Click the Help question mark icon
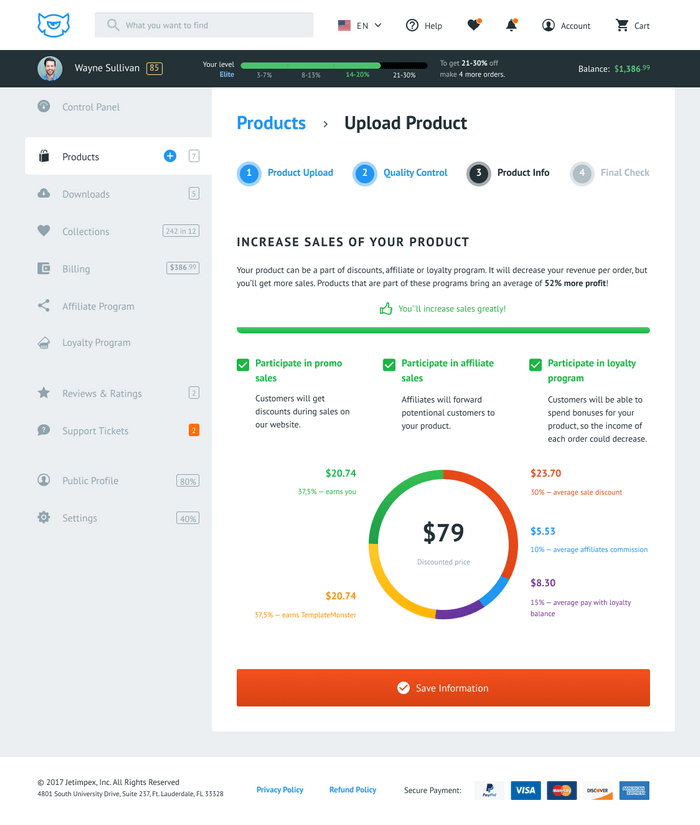700x825 pixels. pos(412,25)
